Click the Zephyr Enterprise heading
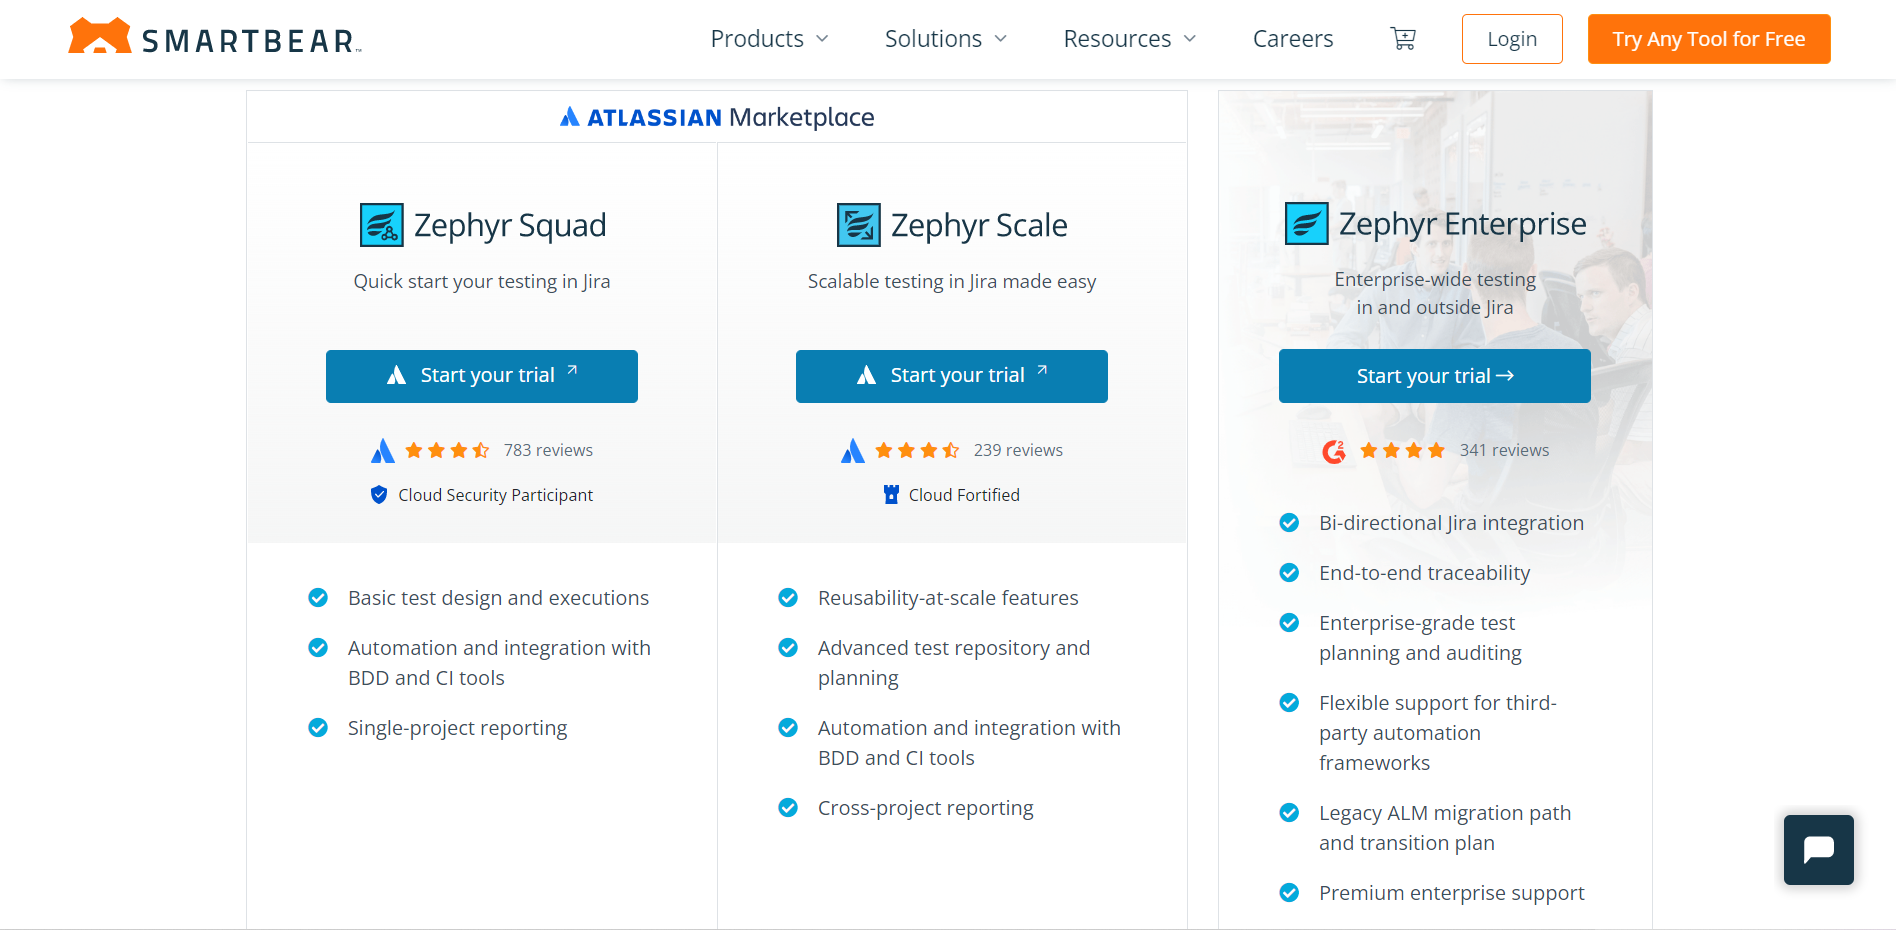This screenshot has height=930, width=1896. [1462, 223]
